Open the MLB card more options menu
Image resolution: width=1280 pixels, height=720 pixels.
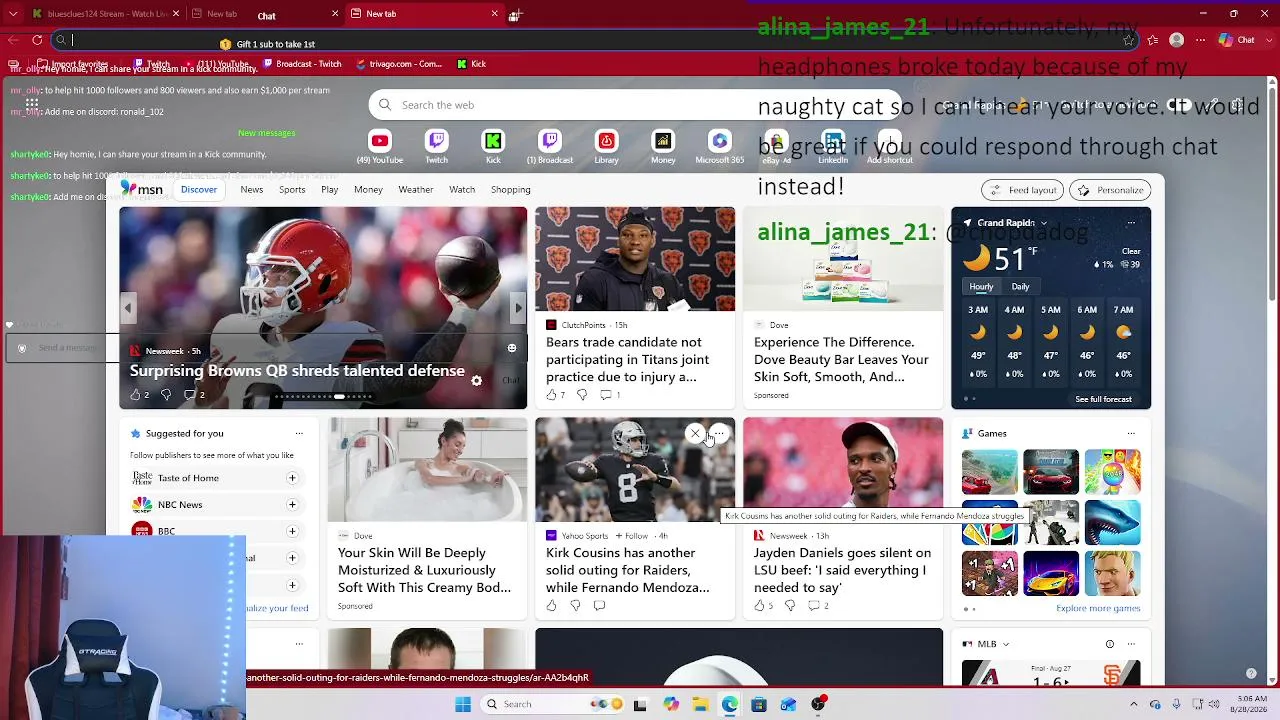click(x=1131, y=644)
